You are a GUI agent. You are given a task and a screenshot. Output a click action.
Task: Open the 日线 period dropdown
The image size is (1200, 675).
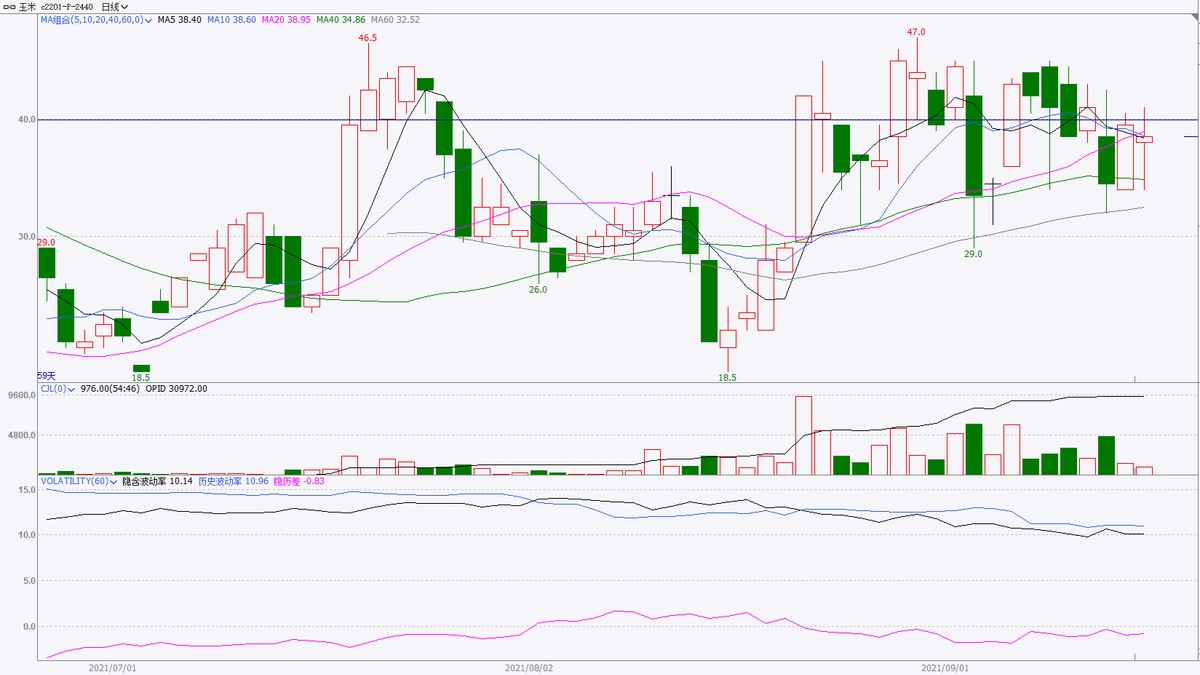pos(114,6)
